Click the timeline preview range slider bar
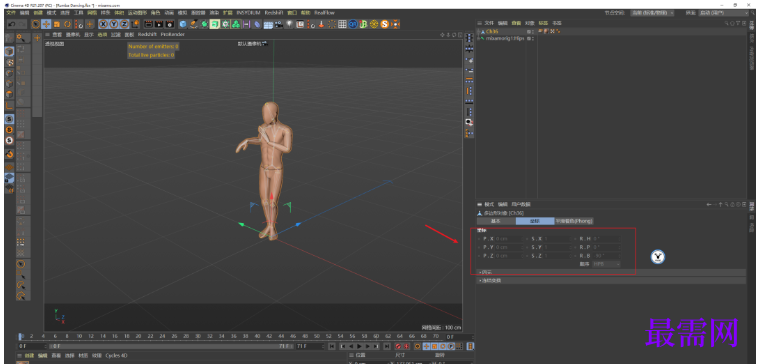This screenshot has width=757, height=364. tap(171, 346)
